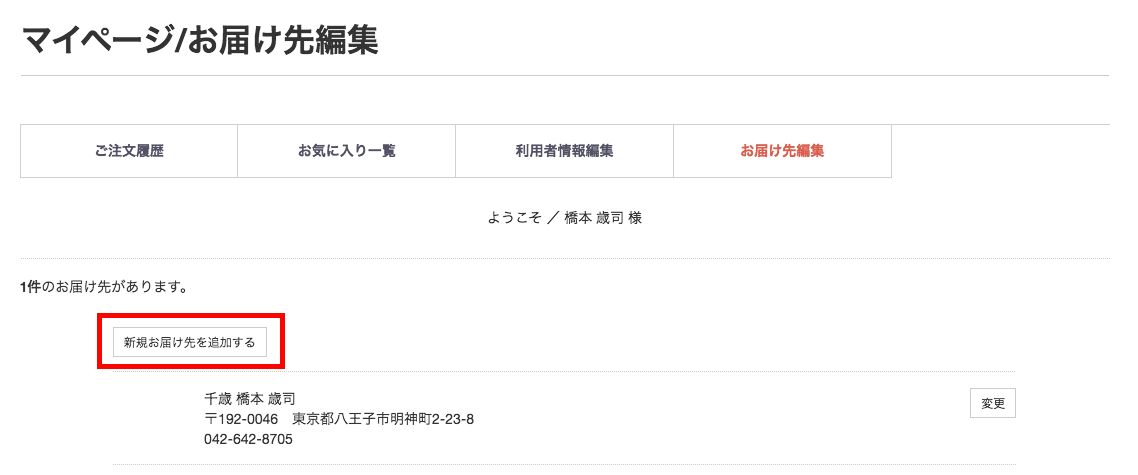Click the 変更 button for the address
This screenshot has width=1138, height=475.
coord(992,403)
